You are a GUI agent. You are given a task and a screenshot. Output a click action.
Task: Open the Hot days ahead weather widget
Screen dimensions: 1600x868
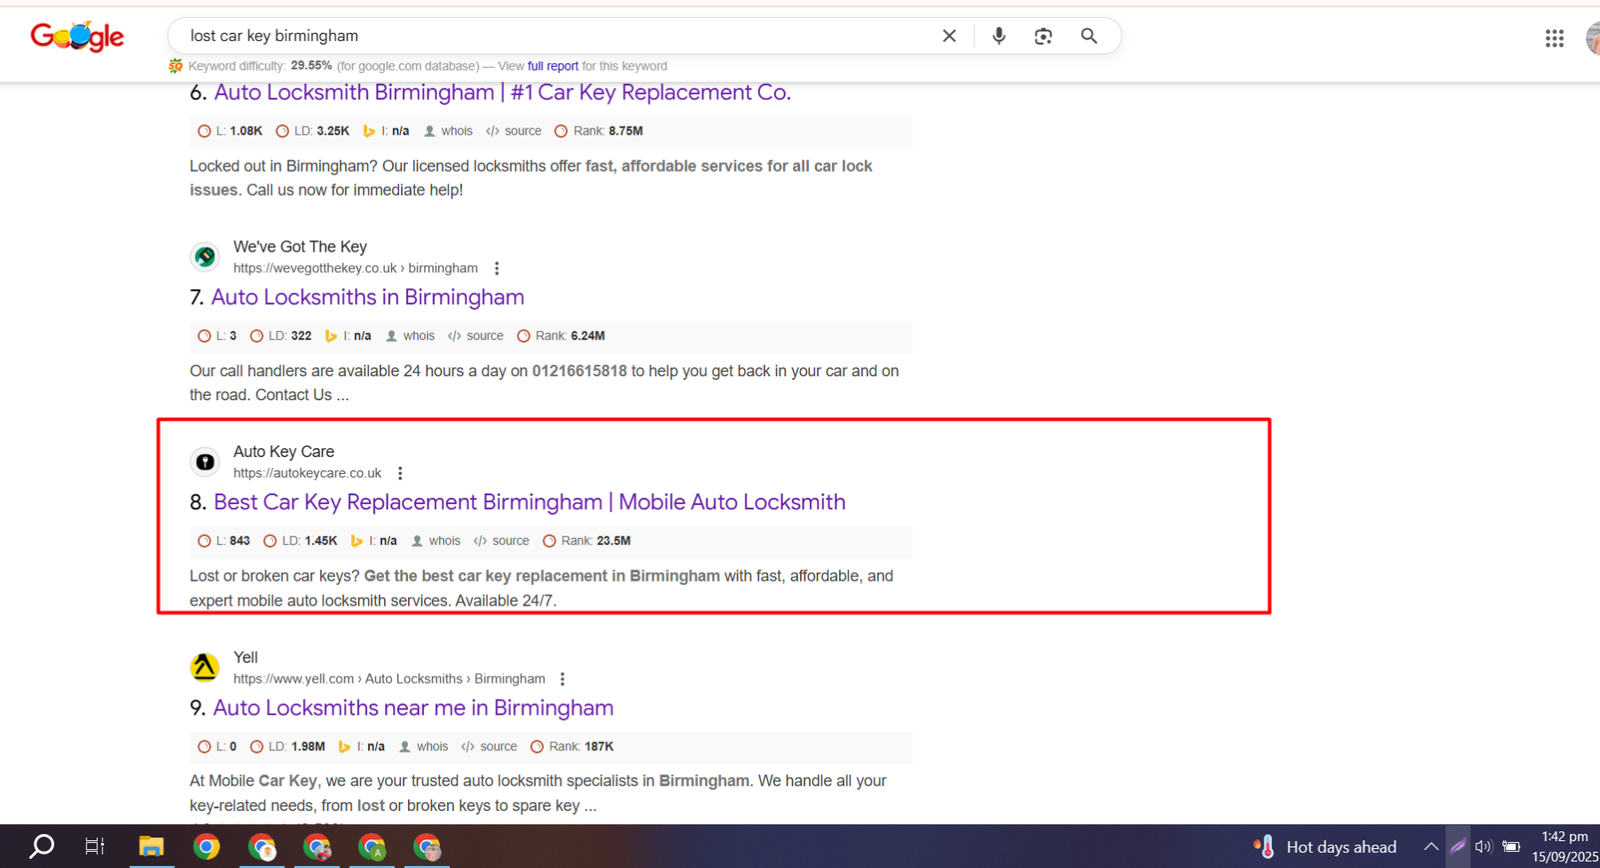point(1326,847)
